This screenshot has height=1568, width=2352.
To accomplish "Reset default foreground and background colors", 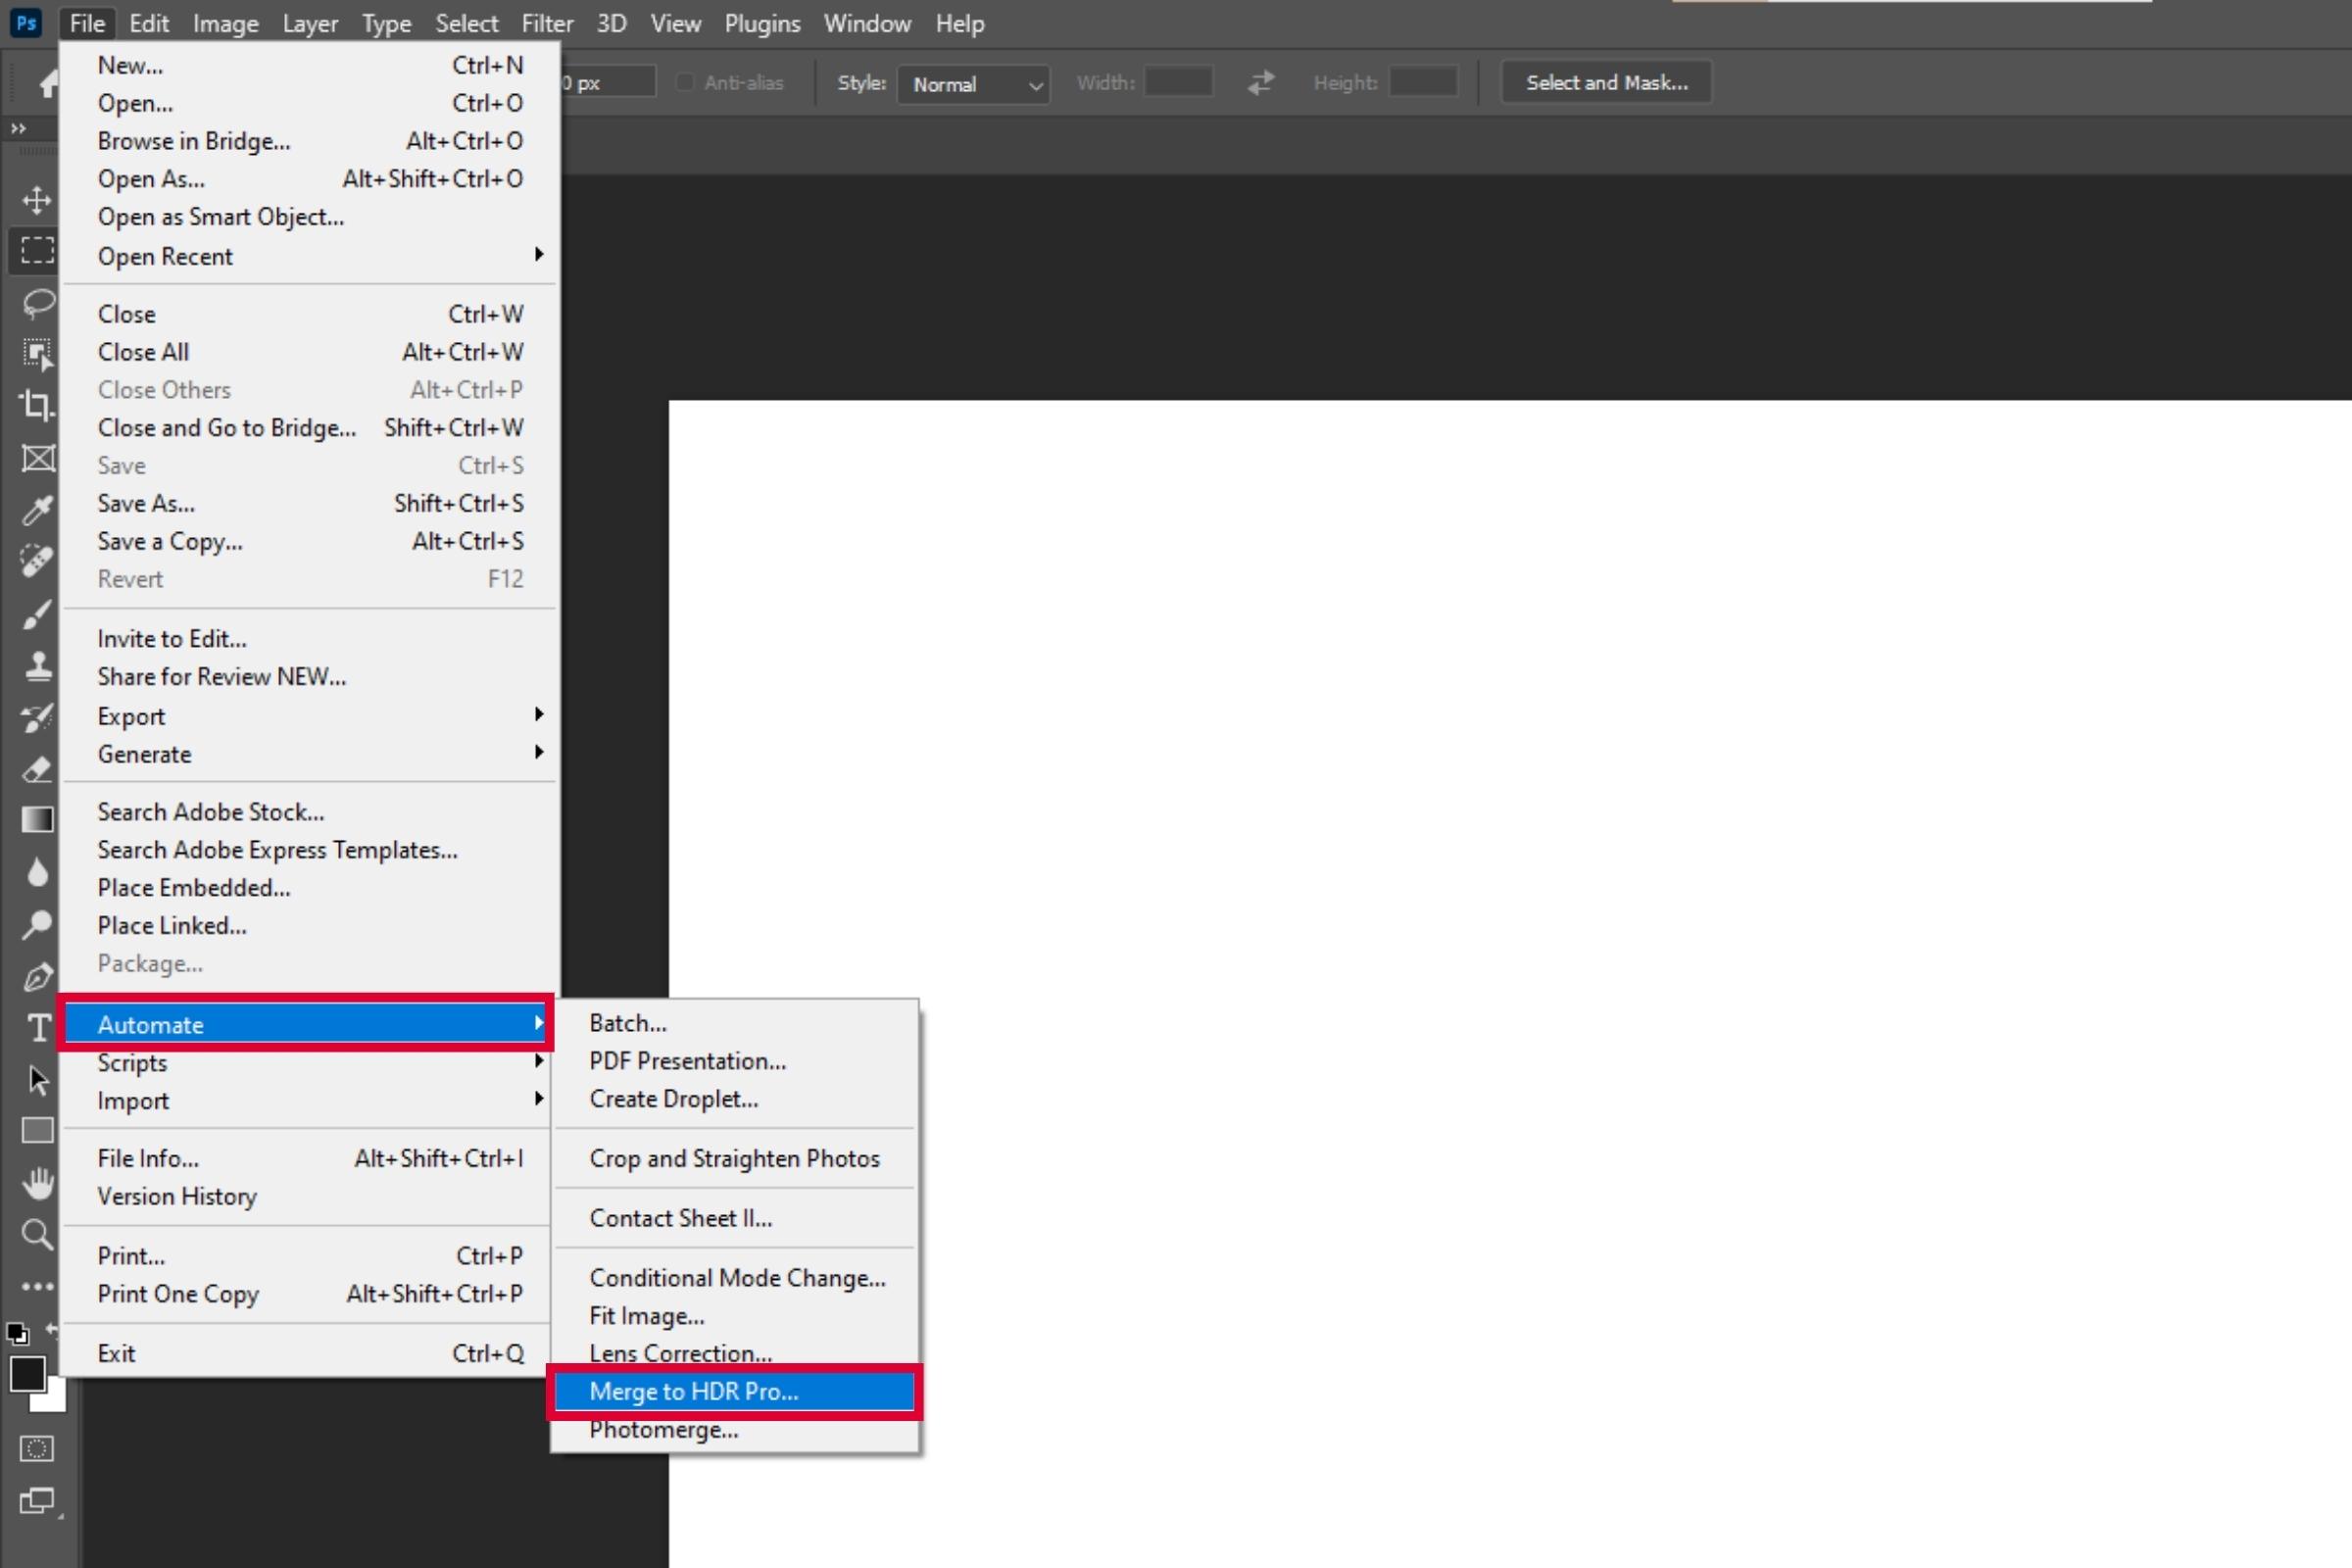I will [17, 1333].
